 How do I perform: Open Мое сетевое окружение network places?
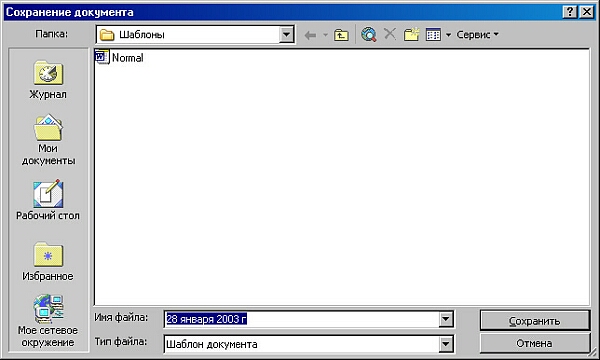pyautogui.click(x=48, y=321)
